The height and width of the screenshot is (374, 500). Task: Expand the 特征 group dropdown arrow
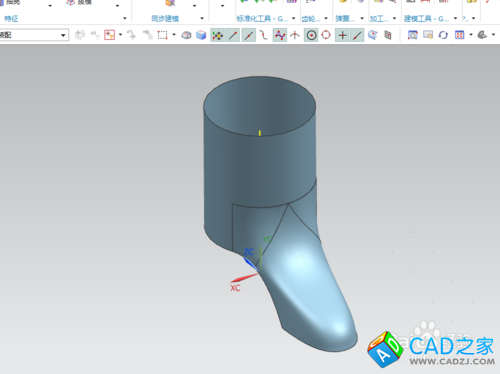tap(125, 18)
